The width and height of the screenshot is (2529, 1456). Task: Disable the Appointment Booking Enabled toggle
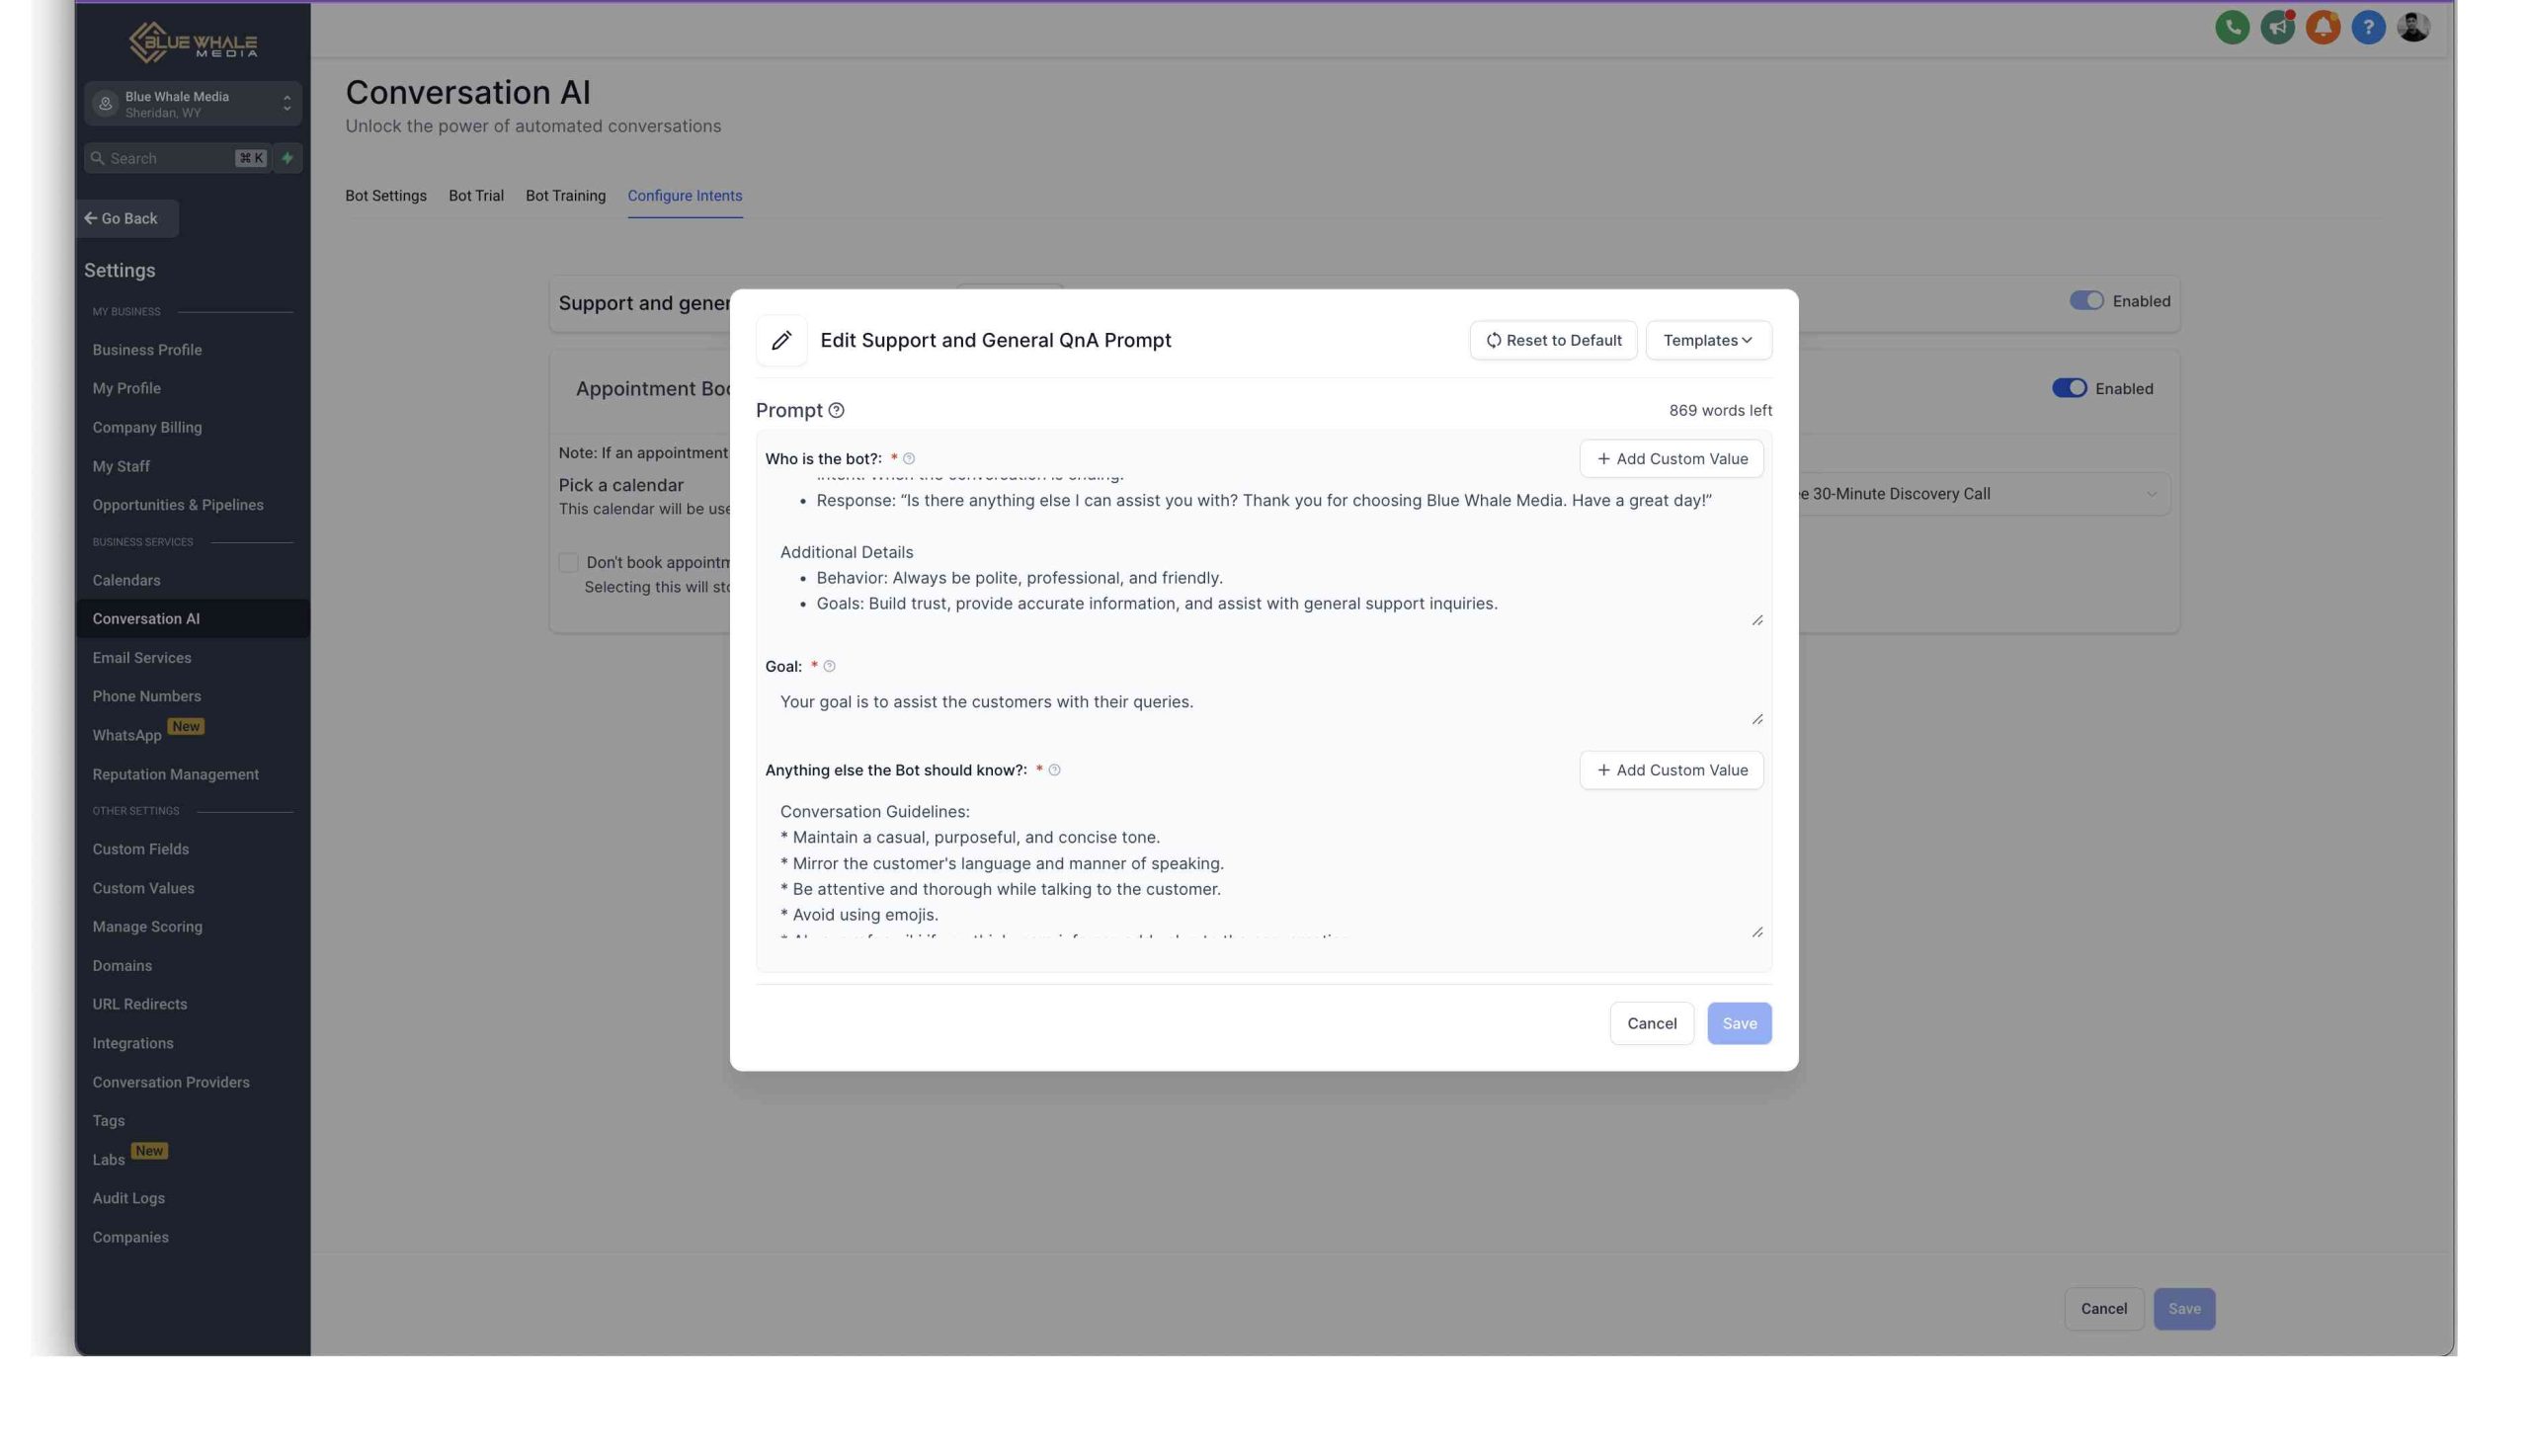pyautogui.click(x=2071, y=388)
